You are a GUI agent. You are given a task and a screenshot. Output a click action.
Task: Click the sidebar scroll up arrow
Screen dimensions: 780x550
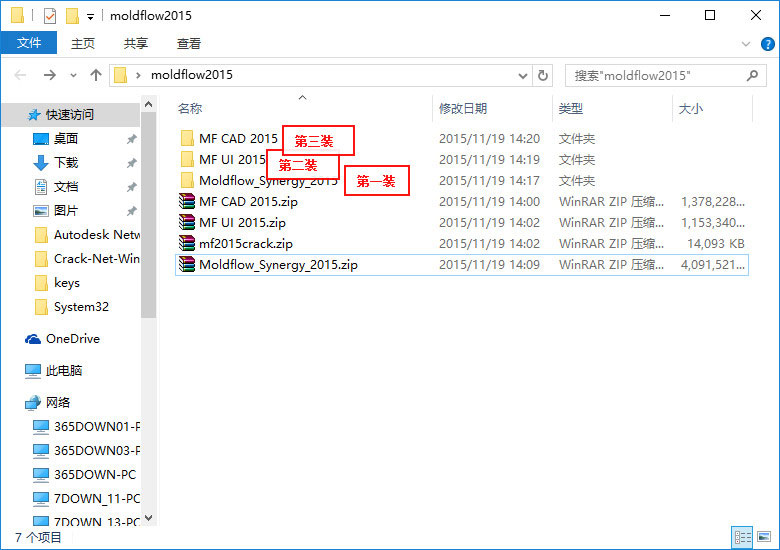[148, 104]
